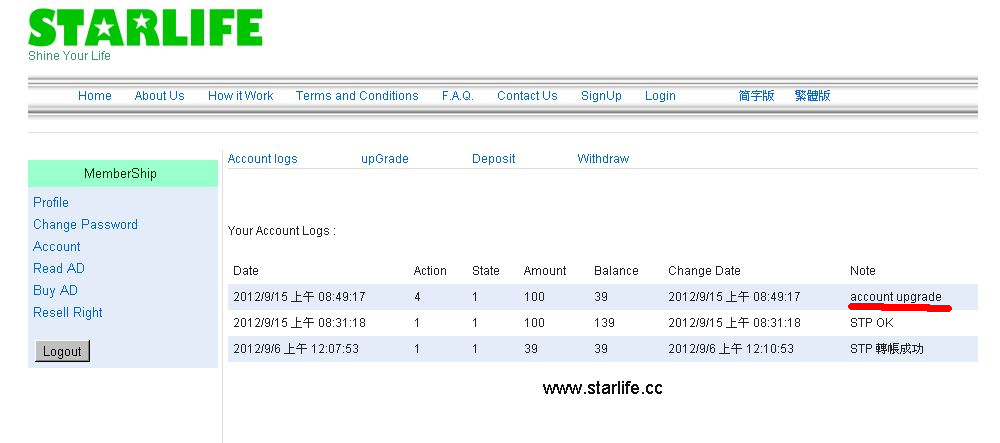Click the SignUp link
This screenshot has width=1000, height=443.
pos(601,96)
